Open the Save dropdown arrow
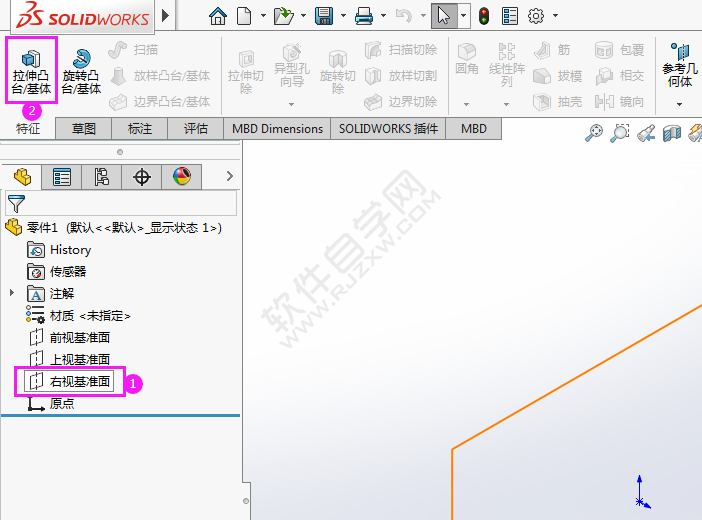The width and height of the screenshot is (702, 520). 343,16
